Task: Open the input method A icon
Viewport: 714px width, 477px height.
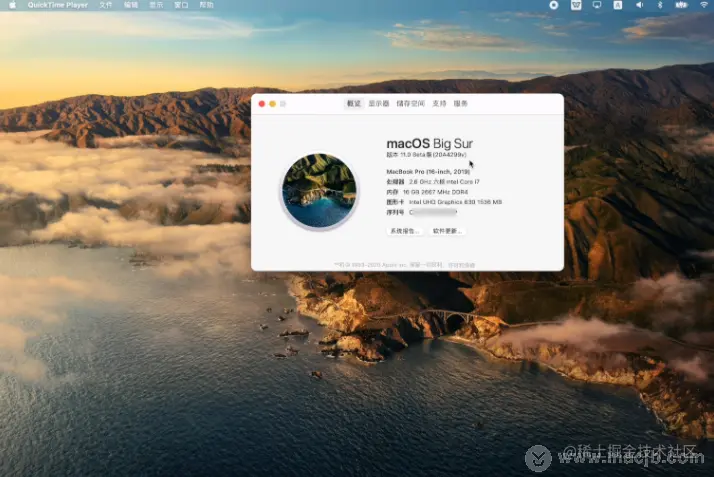Action: (618, 5)
